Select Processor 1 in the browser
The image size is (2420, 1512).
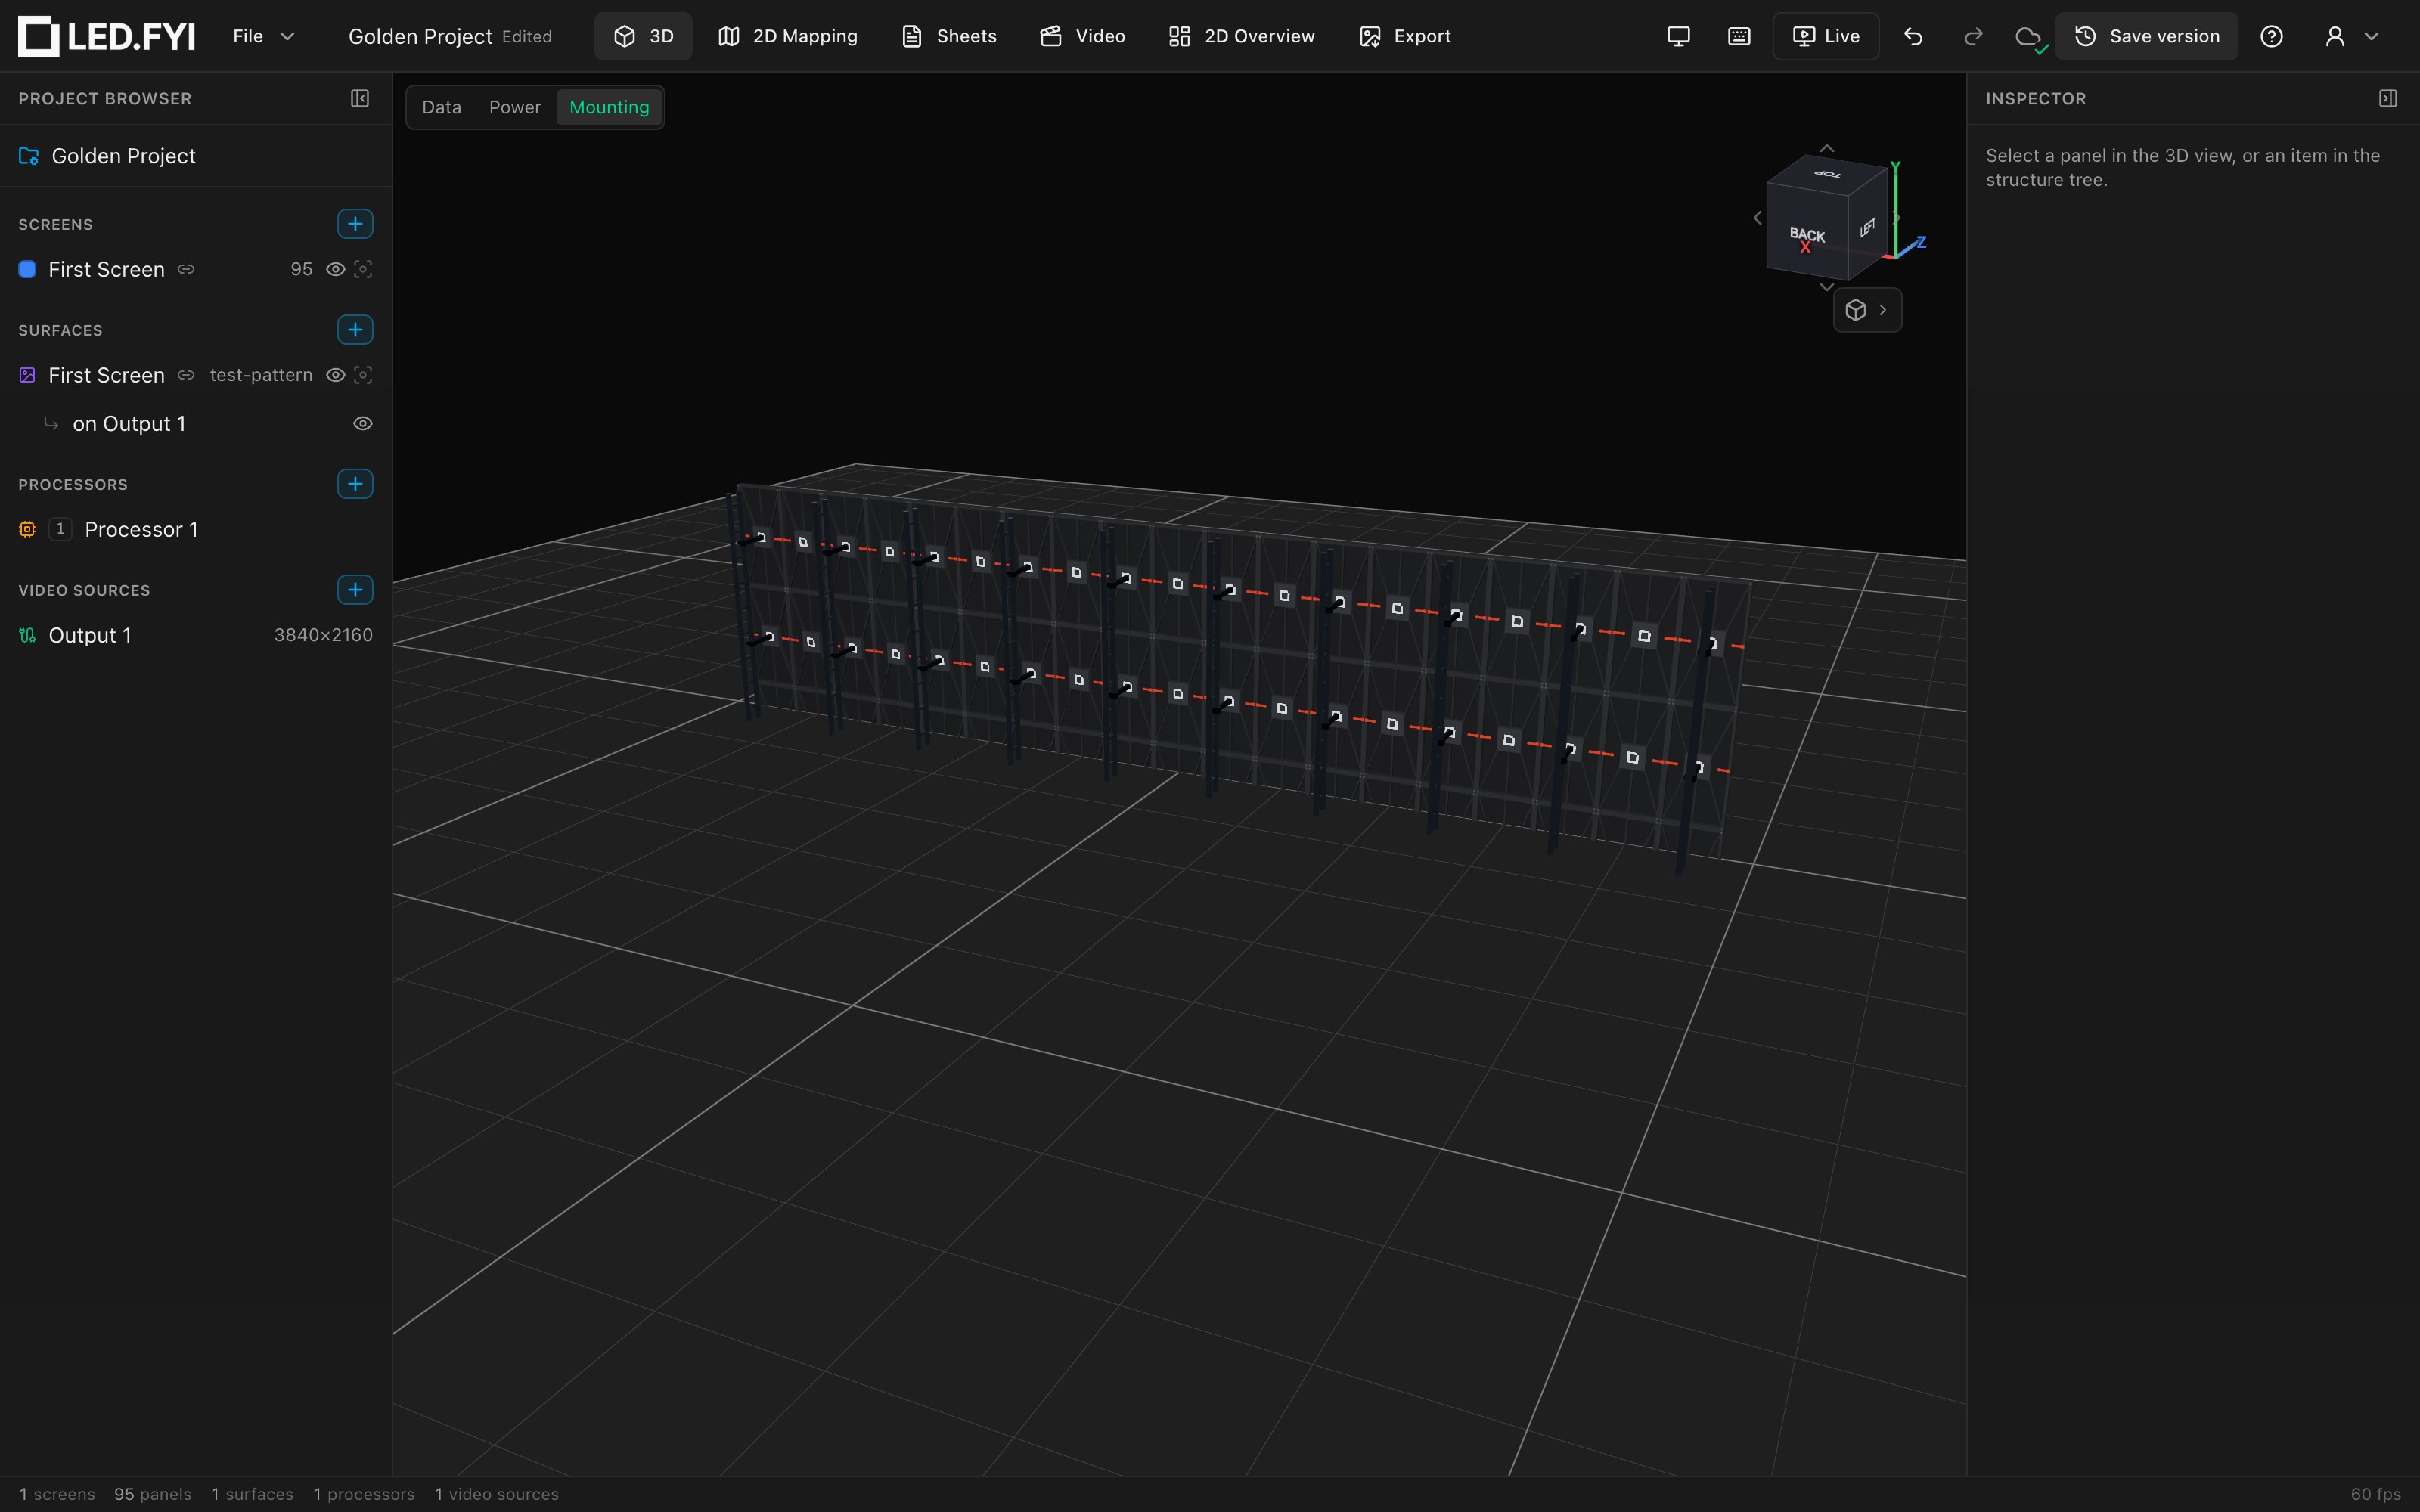(196, 530)
